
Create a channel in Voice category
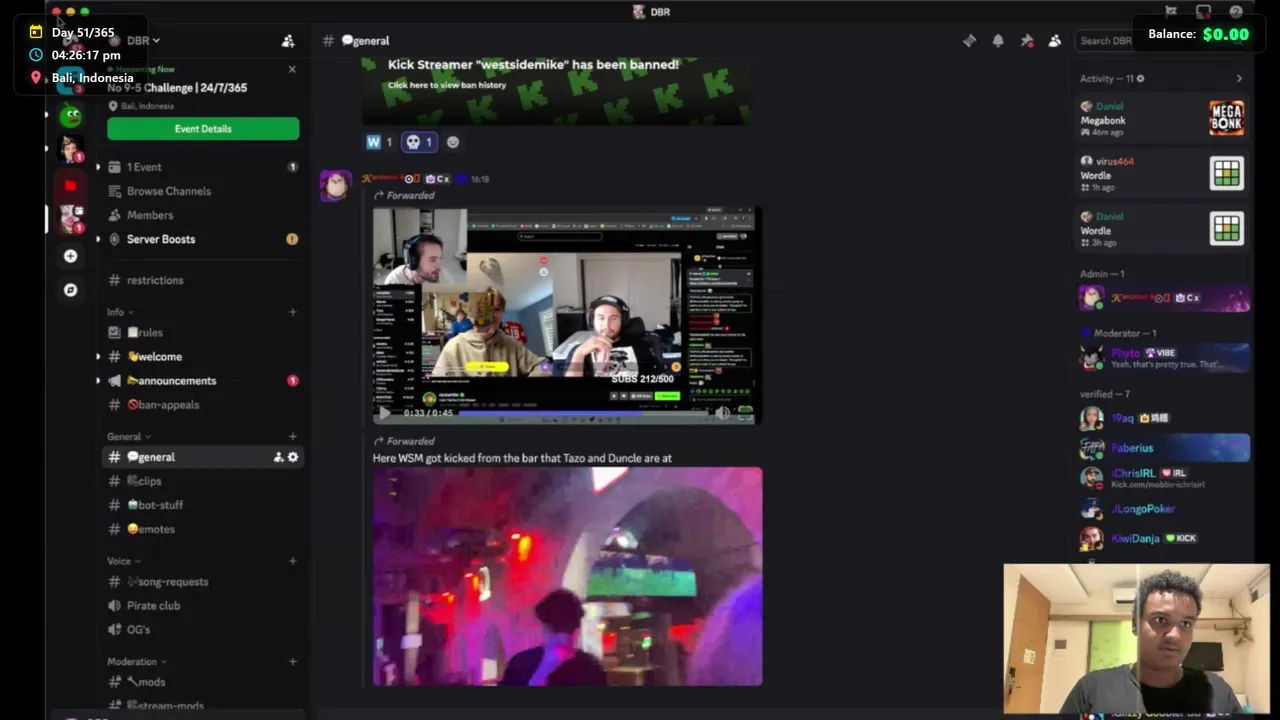(x=293, y=561)
